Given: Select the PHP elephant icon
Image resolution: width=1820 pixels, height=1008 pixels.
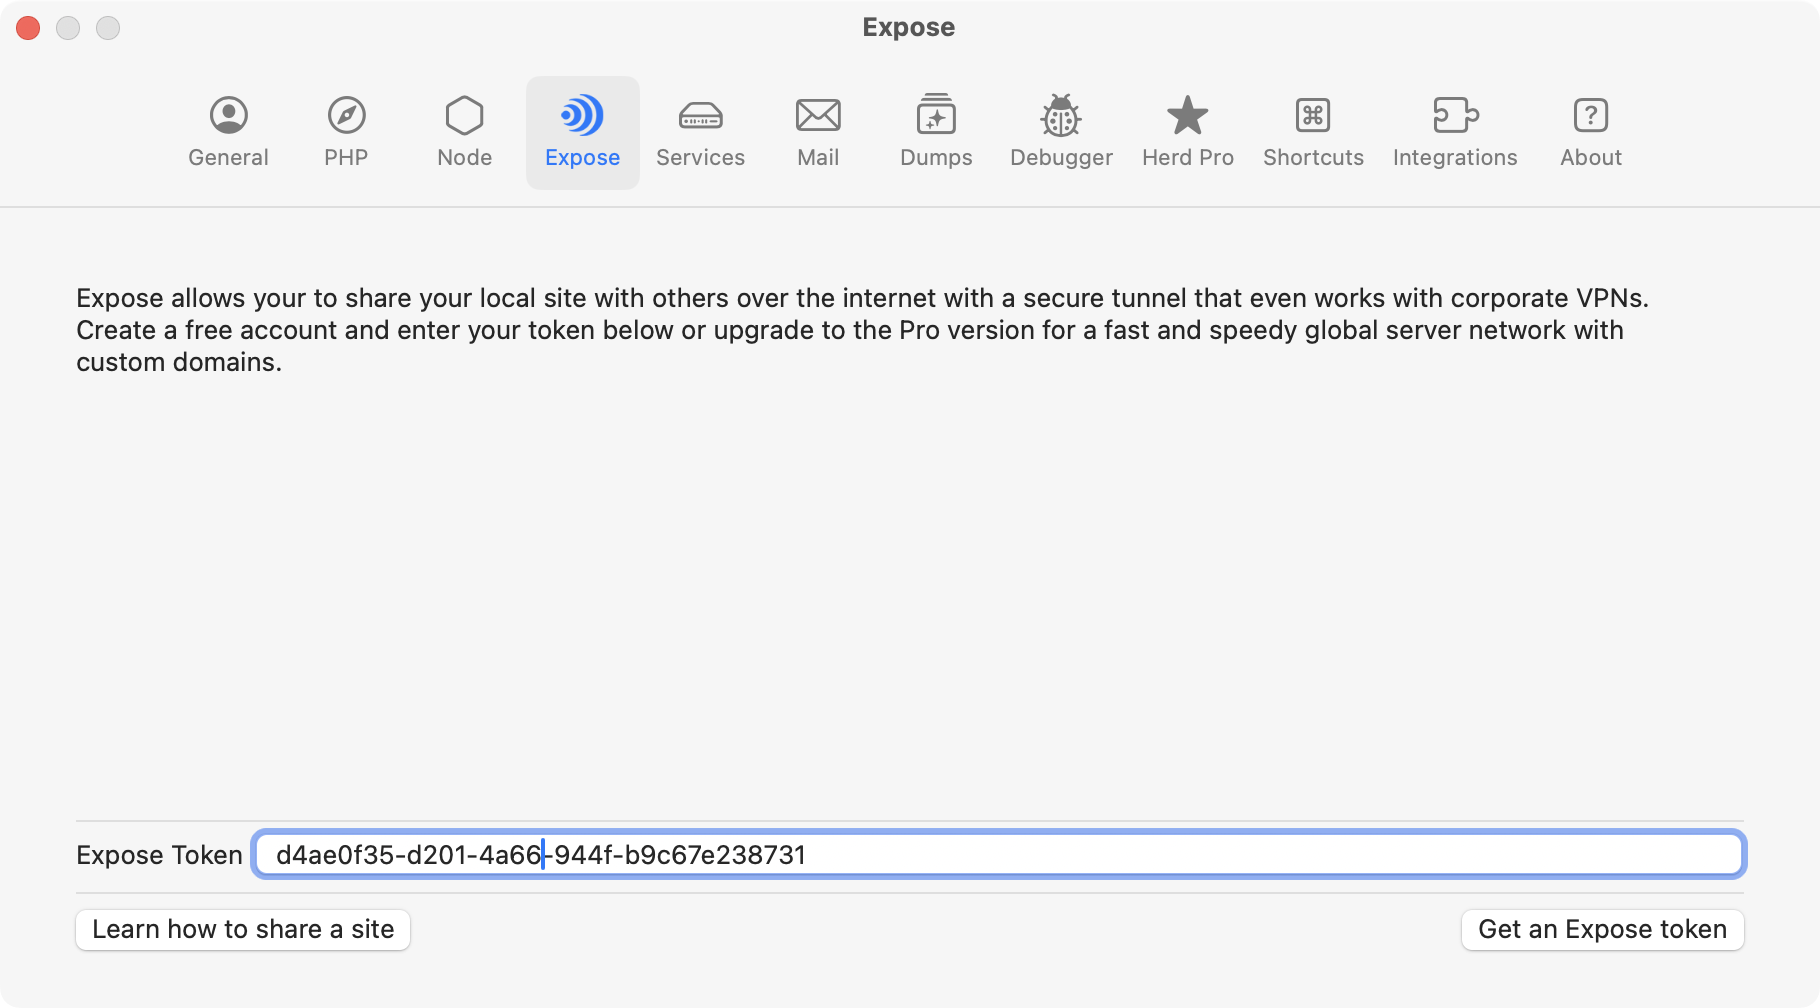Looking at the screenshot, I should click(x=345, y=115).
